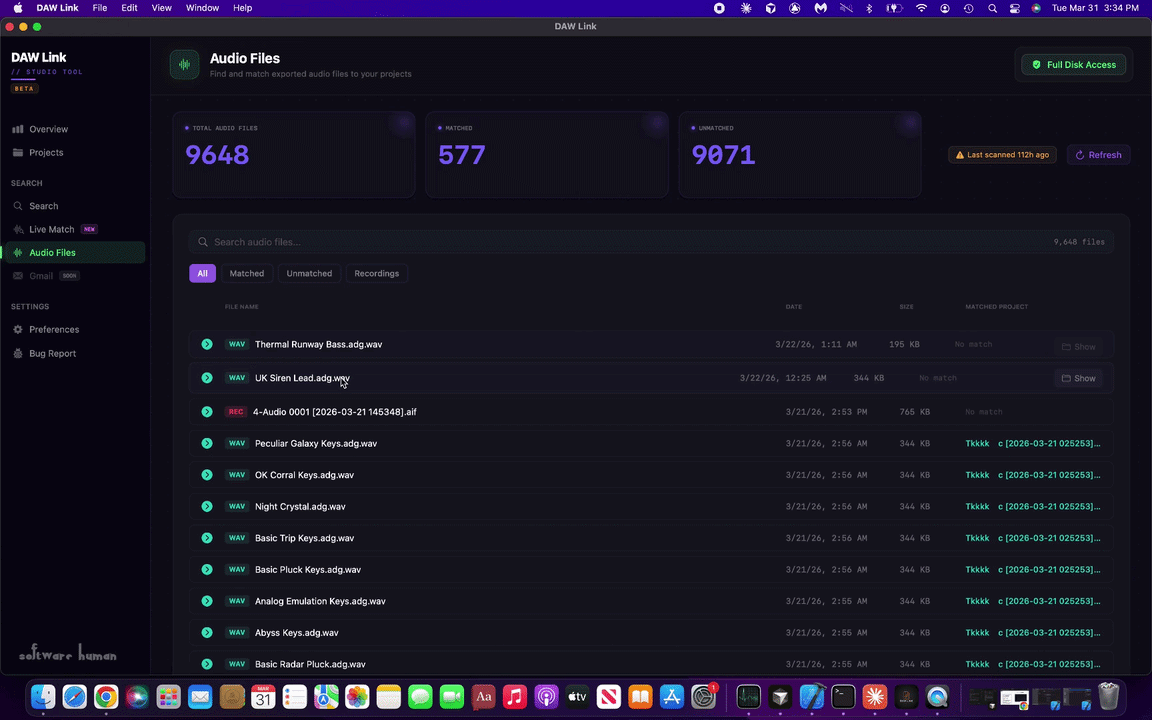Click the Matched Project column header

(996, 306)
